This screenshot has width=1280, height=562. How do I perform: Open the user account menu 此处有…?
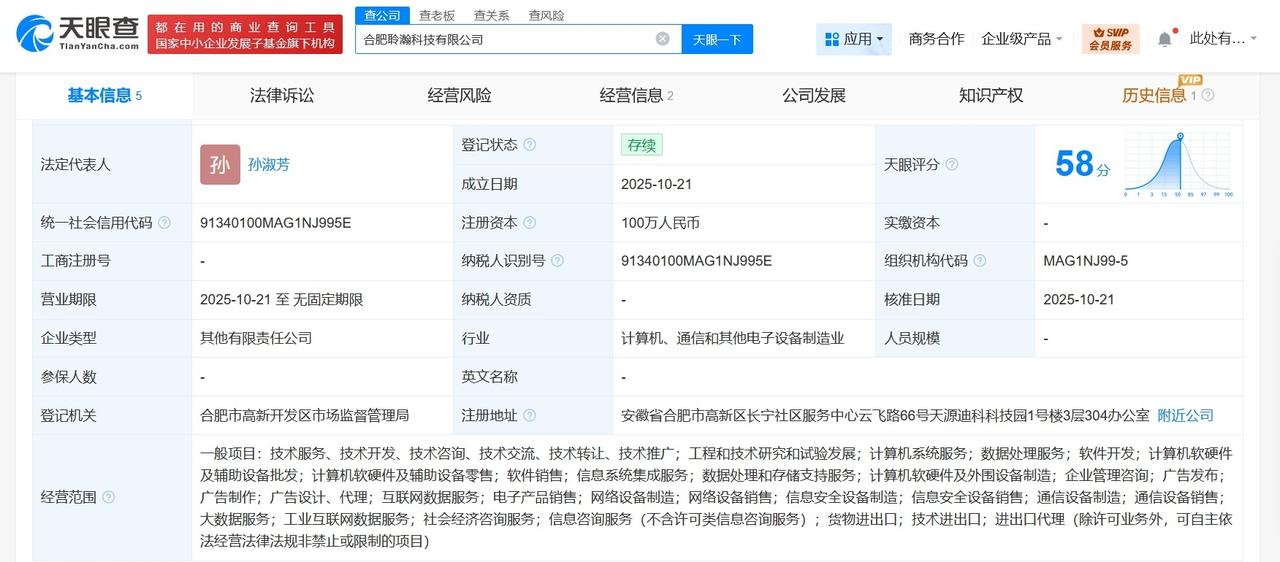tap(1223, 39)
